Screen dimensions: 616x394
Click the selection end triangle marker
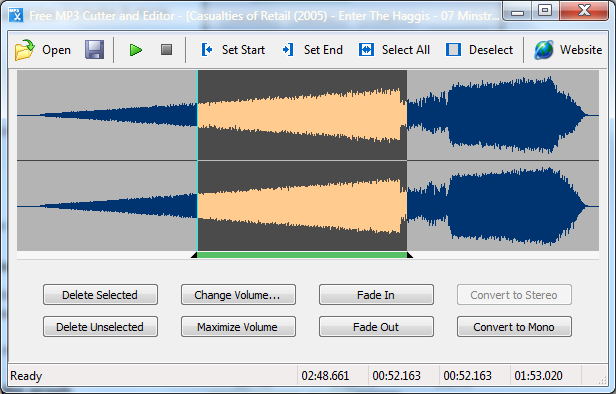tap(410, 255)
